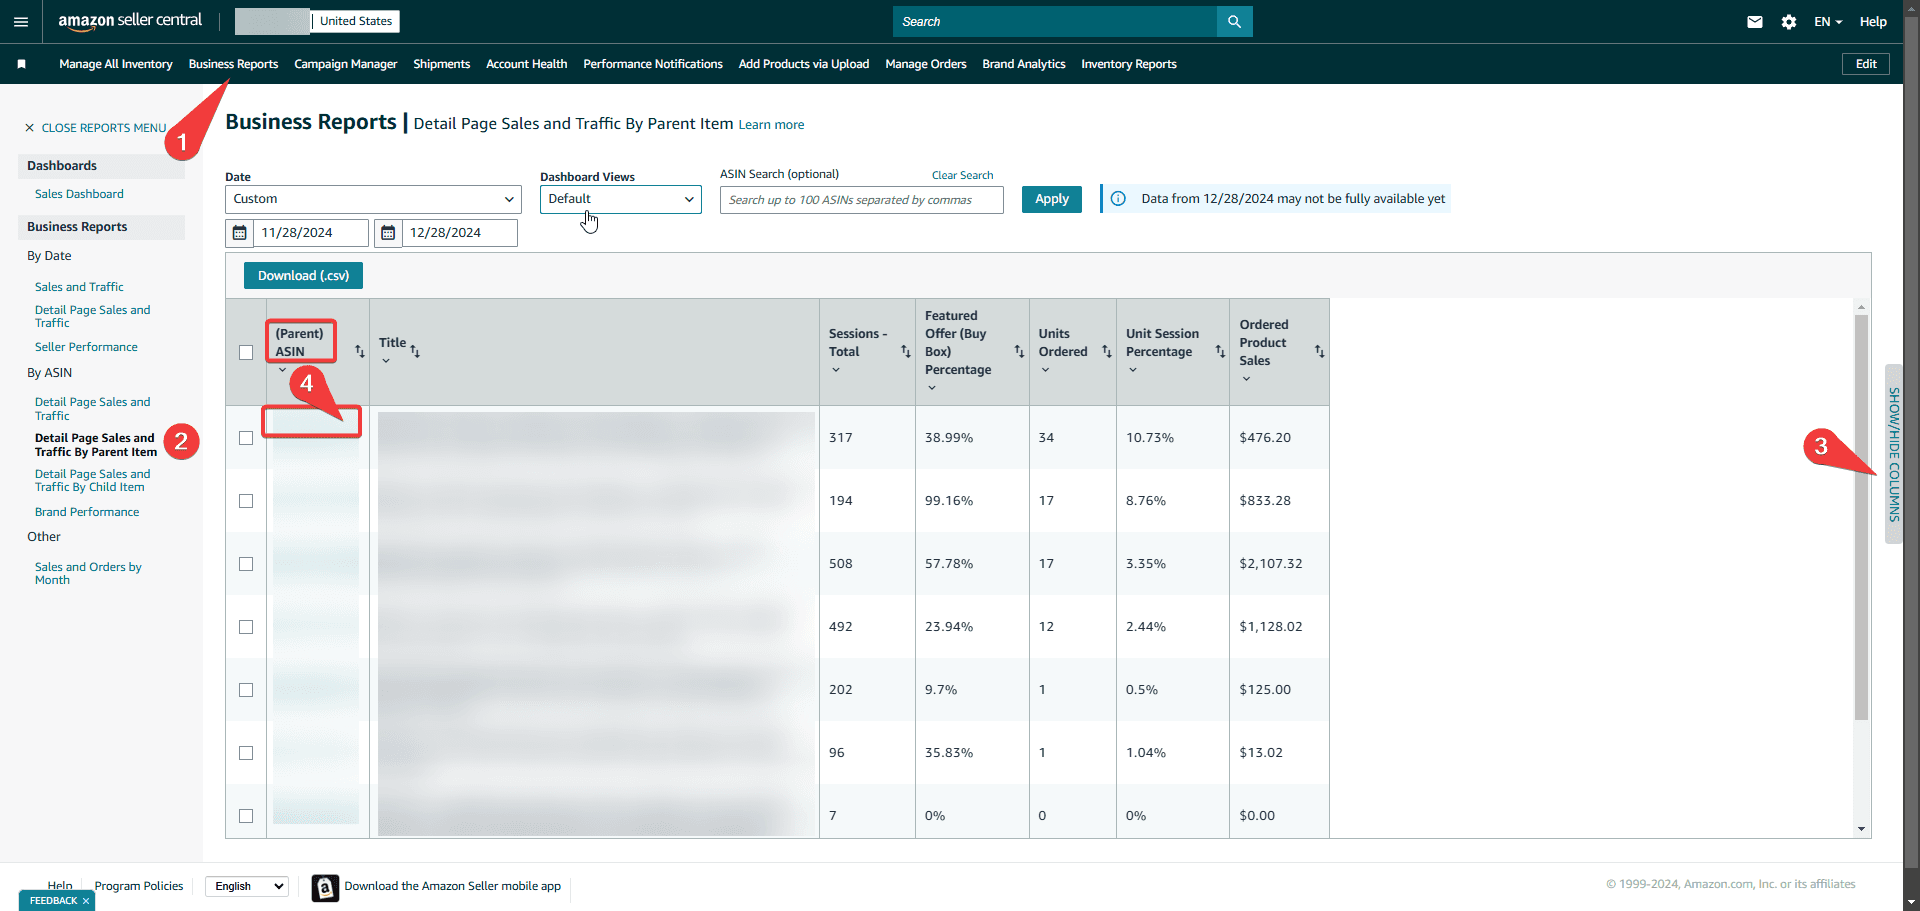Check the row with 202 sessions
The image size is (1920, 911).
tap(246, 690)
